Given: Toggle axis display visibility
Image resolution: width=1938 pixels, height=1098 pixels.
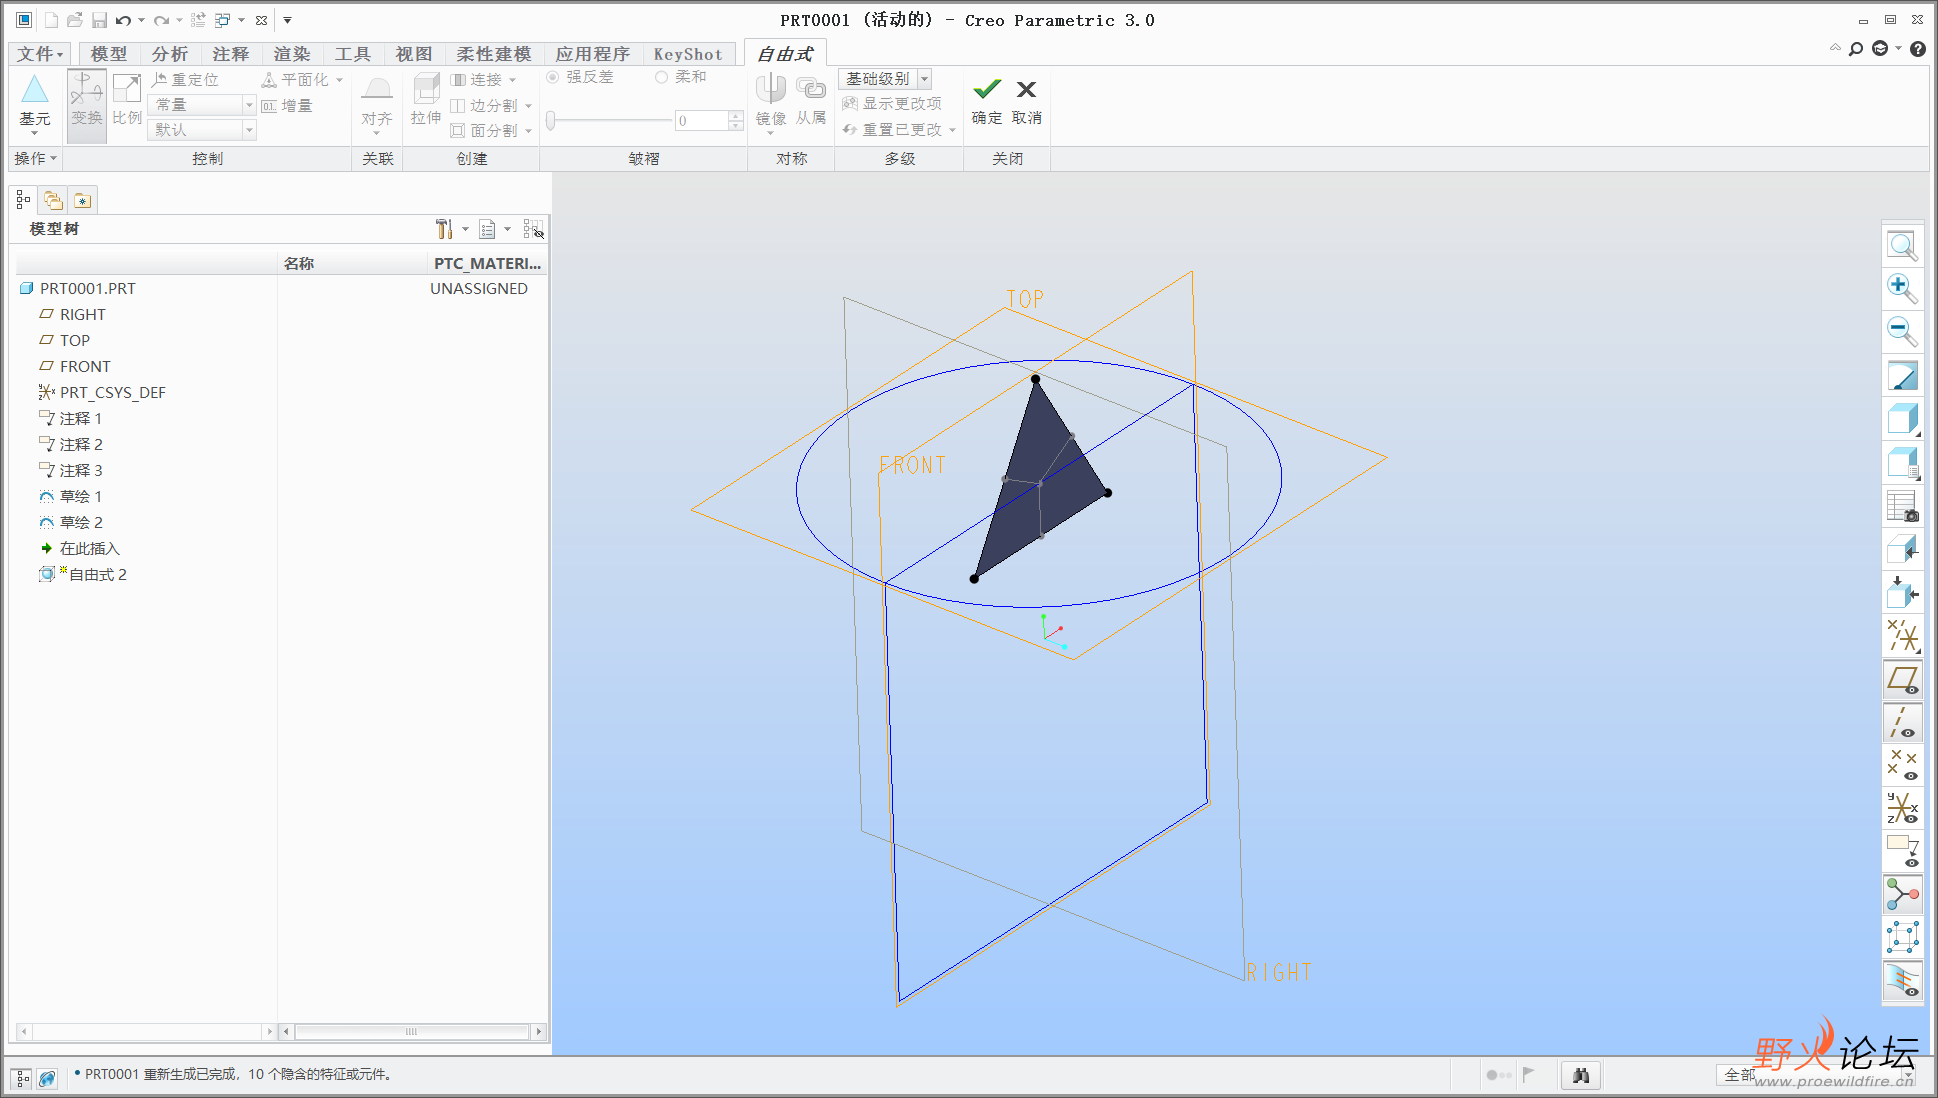Looking at the screenshot, I should 1902,722.
